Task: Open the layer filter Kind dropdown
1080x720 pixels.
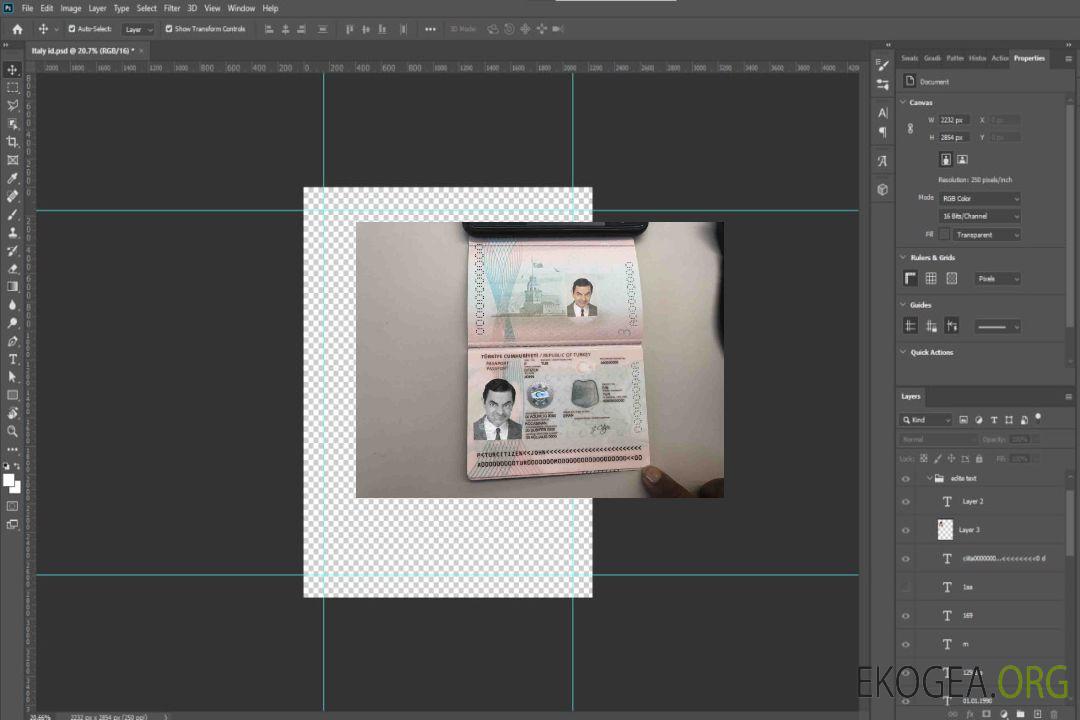Action: 926,420
